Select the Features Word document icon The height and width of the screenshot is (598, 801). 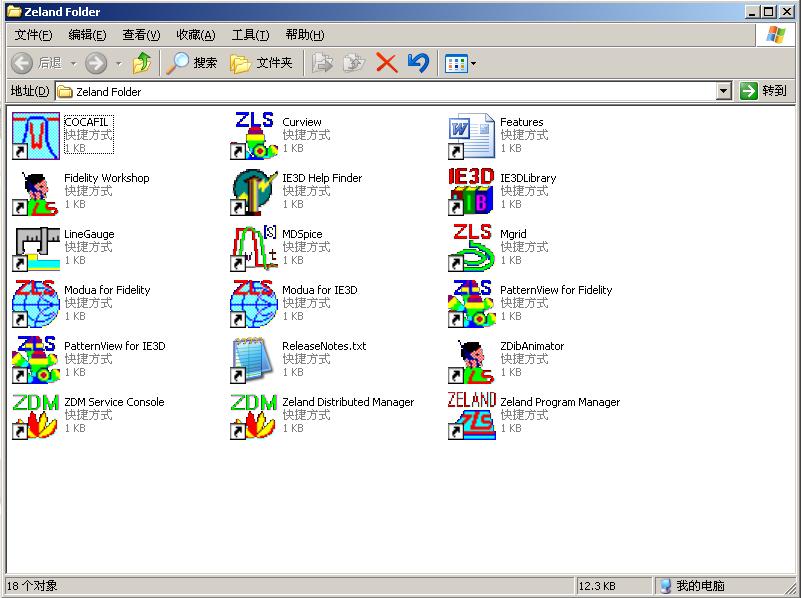(472, 136)
